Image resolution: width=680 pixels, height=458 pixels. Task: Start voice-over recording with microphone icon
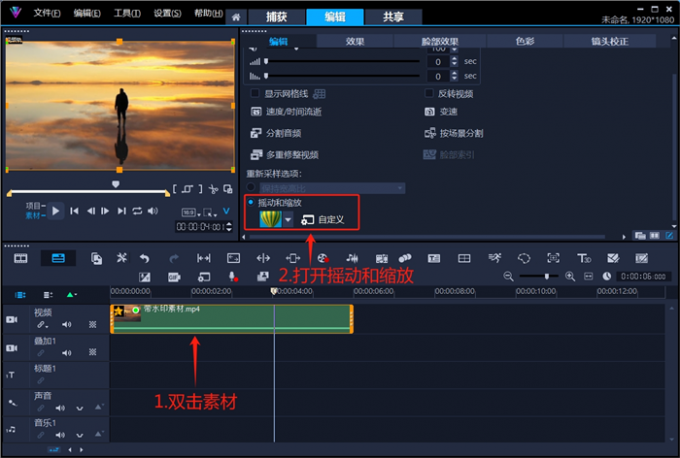click(233, 277)
